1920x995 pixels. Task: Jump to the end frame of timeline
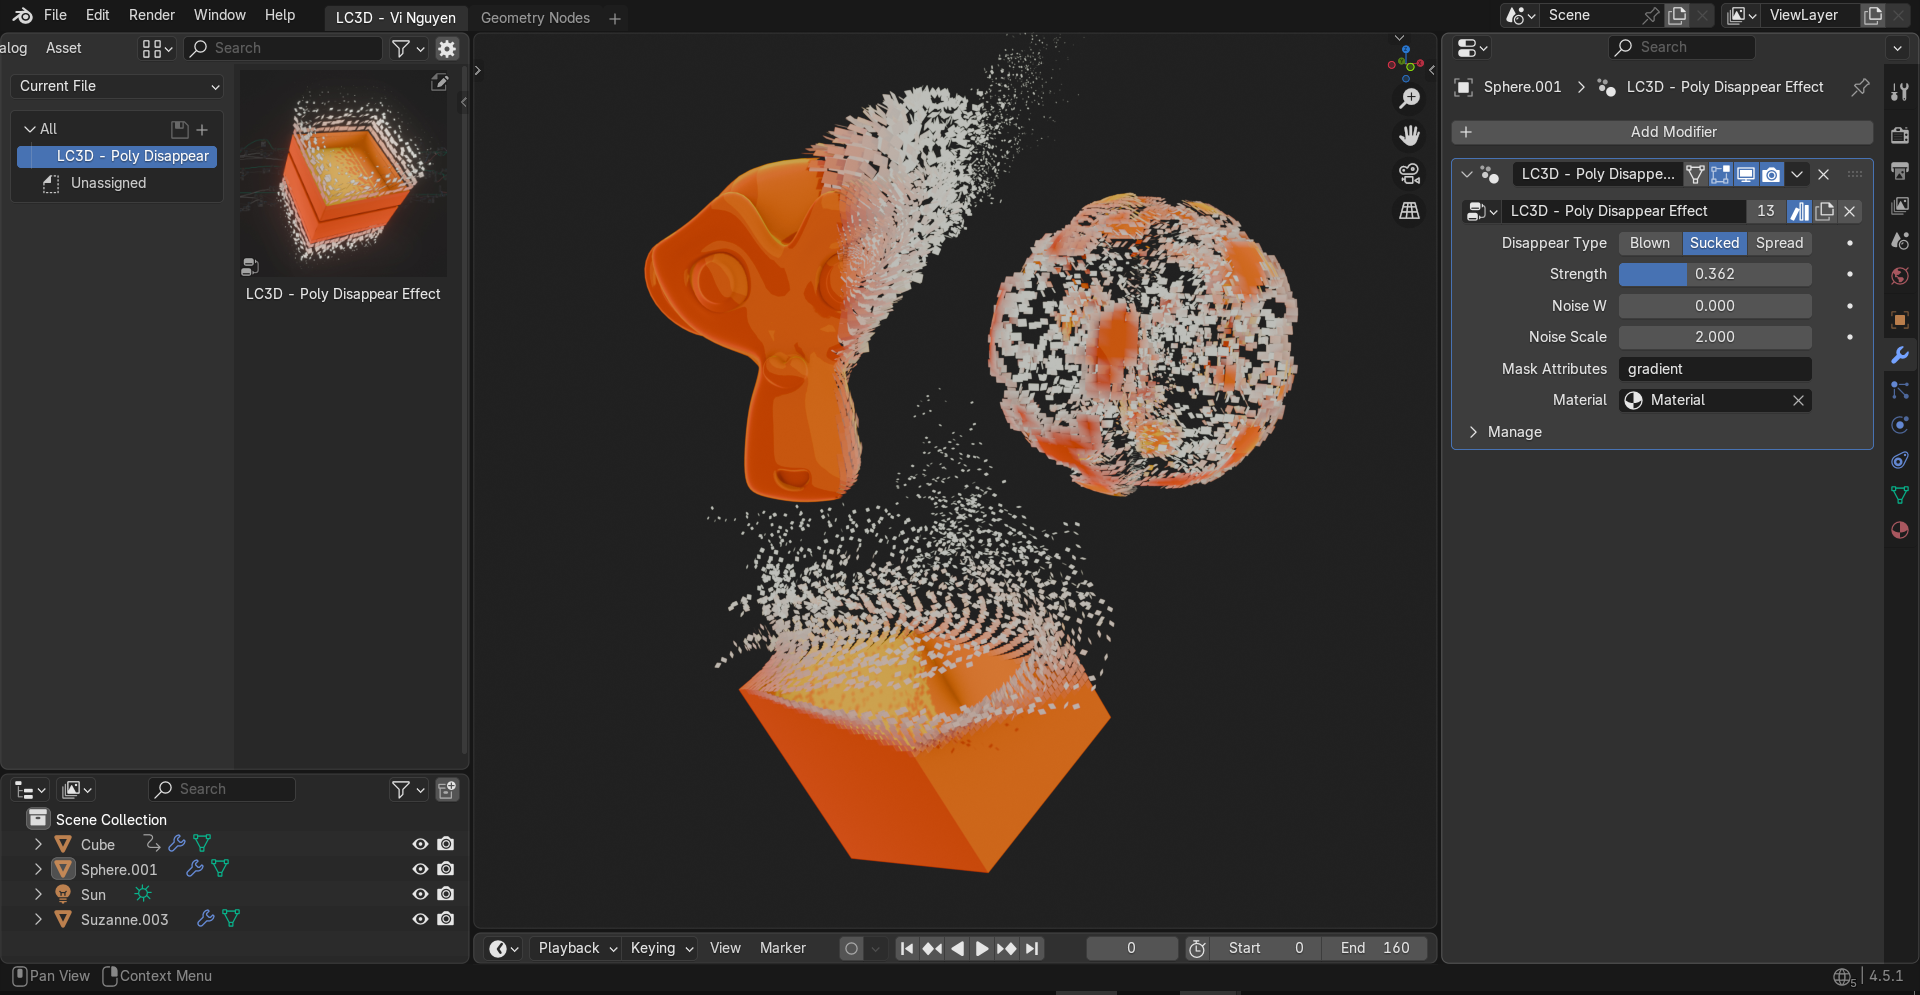coord(1032,948)
